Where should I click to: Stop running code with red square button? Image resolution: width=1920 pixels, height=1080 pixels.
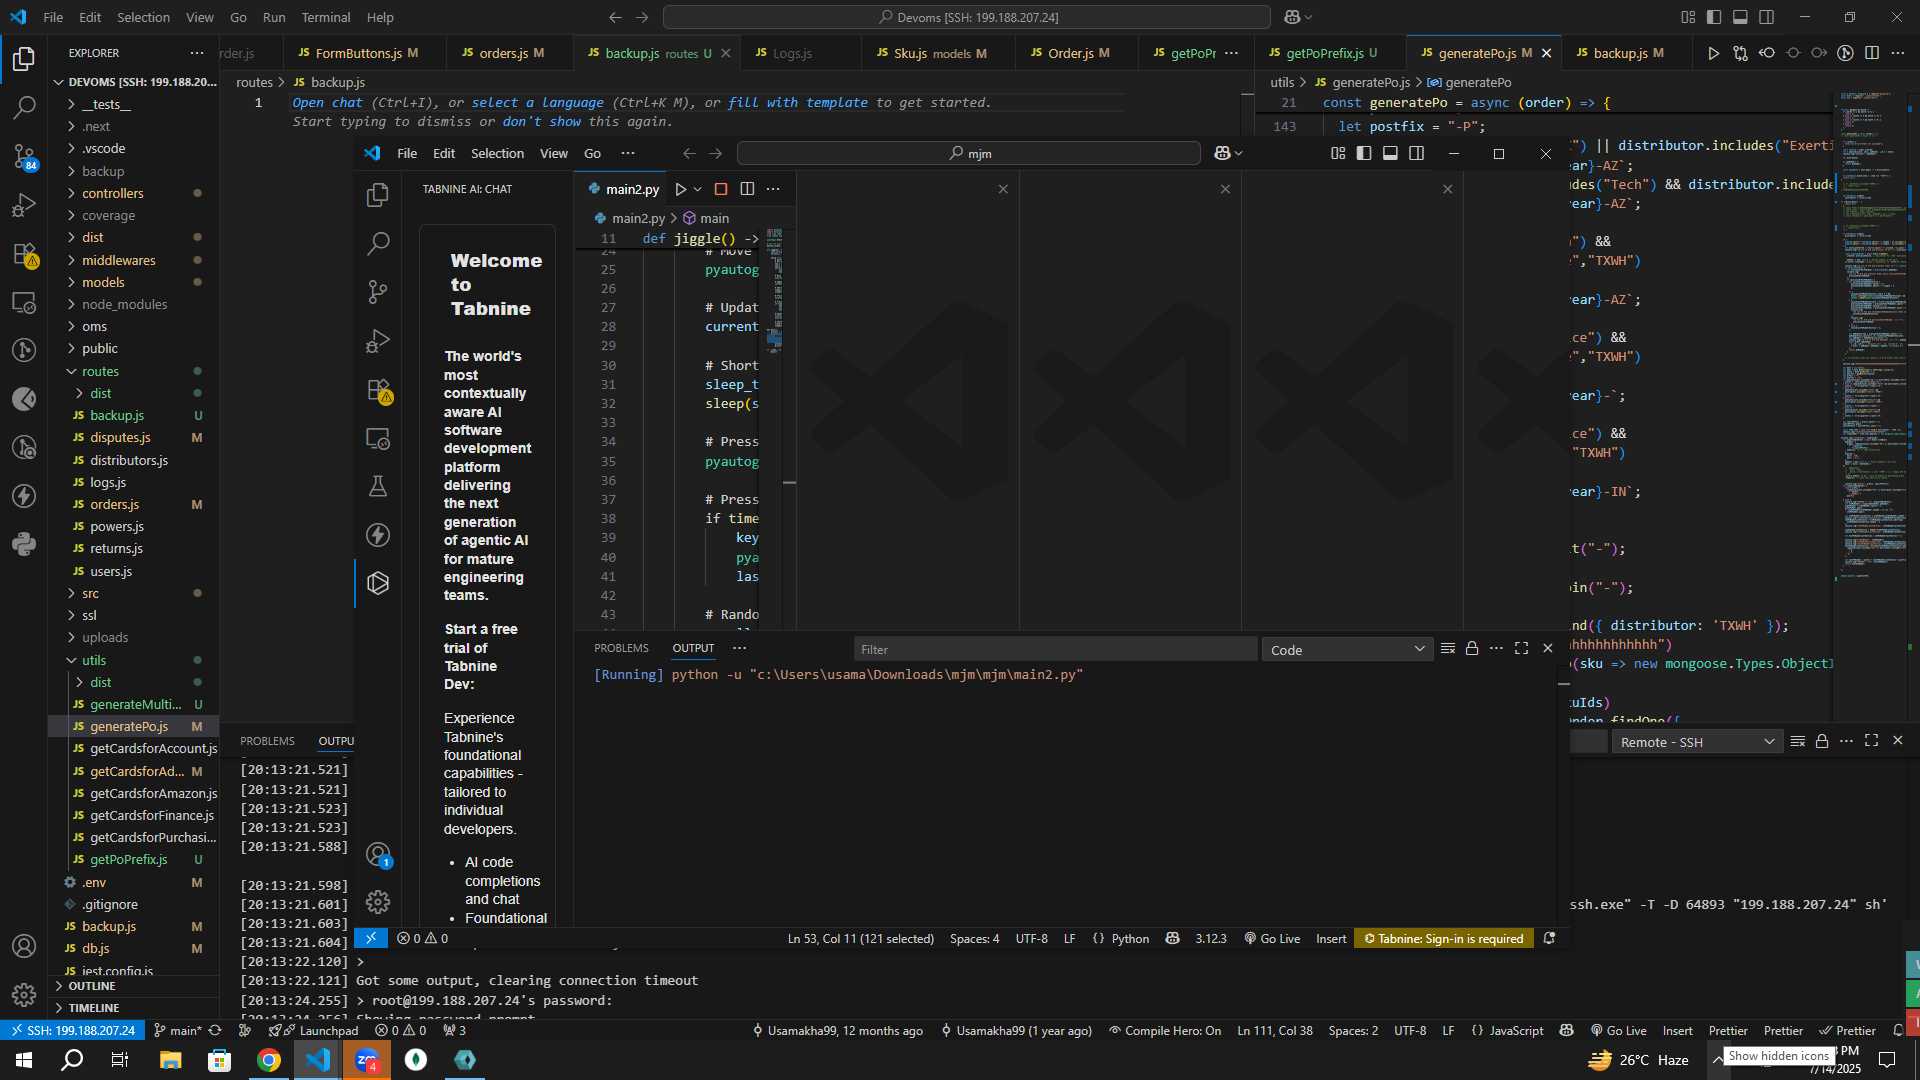click(721, 189)
